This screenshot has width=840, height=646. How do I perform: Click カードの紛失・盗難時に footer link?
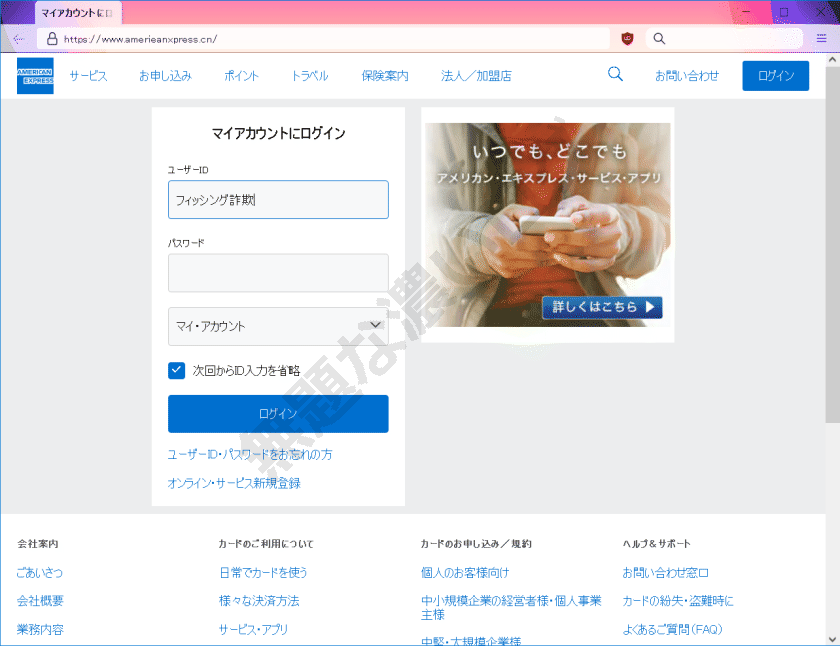(x=678, y=601)
